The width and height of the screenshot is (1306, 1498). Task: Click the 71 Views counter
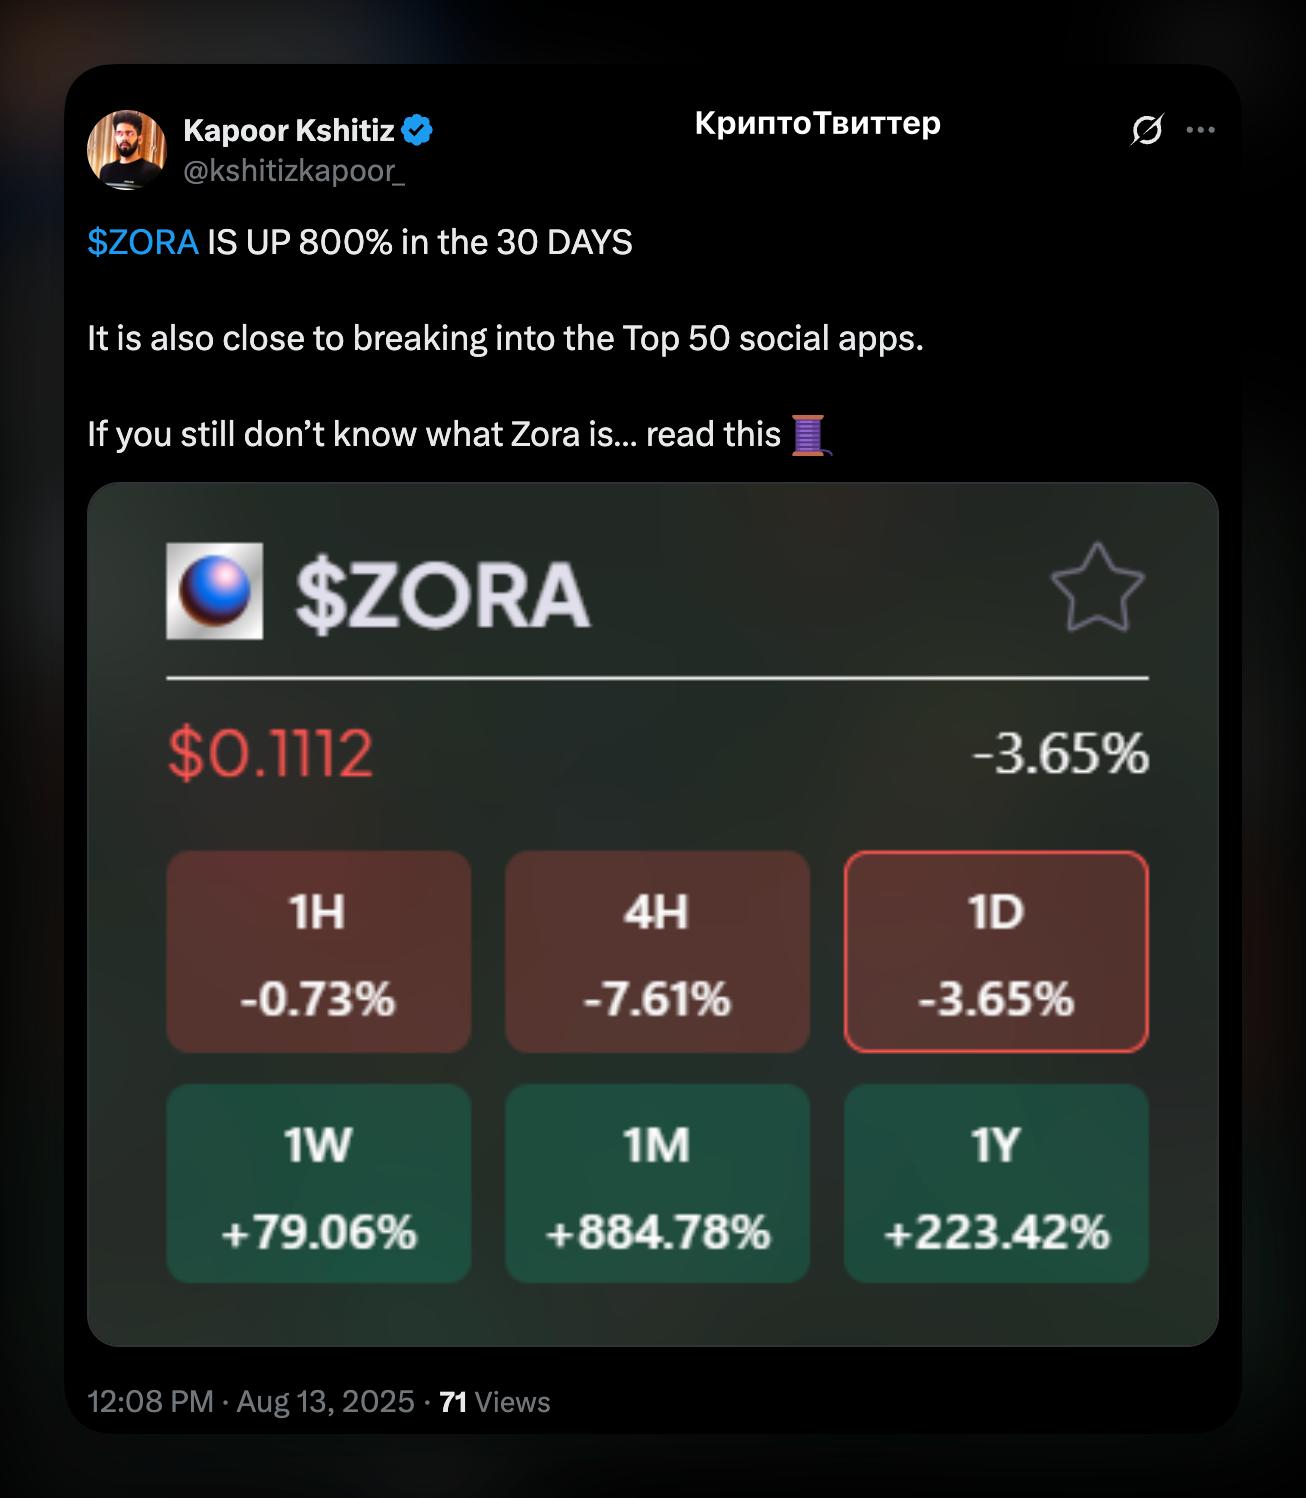[x=495, y=1402]
